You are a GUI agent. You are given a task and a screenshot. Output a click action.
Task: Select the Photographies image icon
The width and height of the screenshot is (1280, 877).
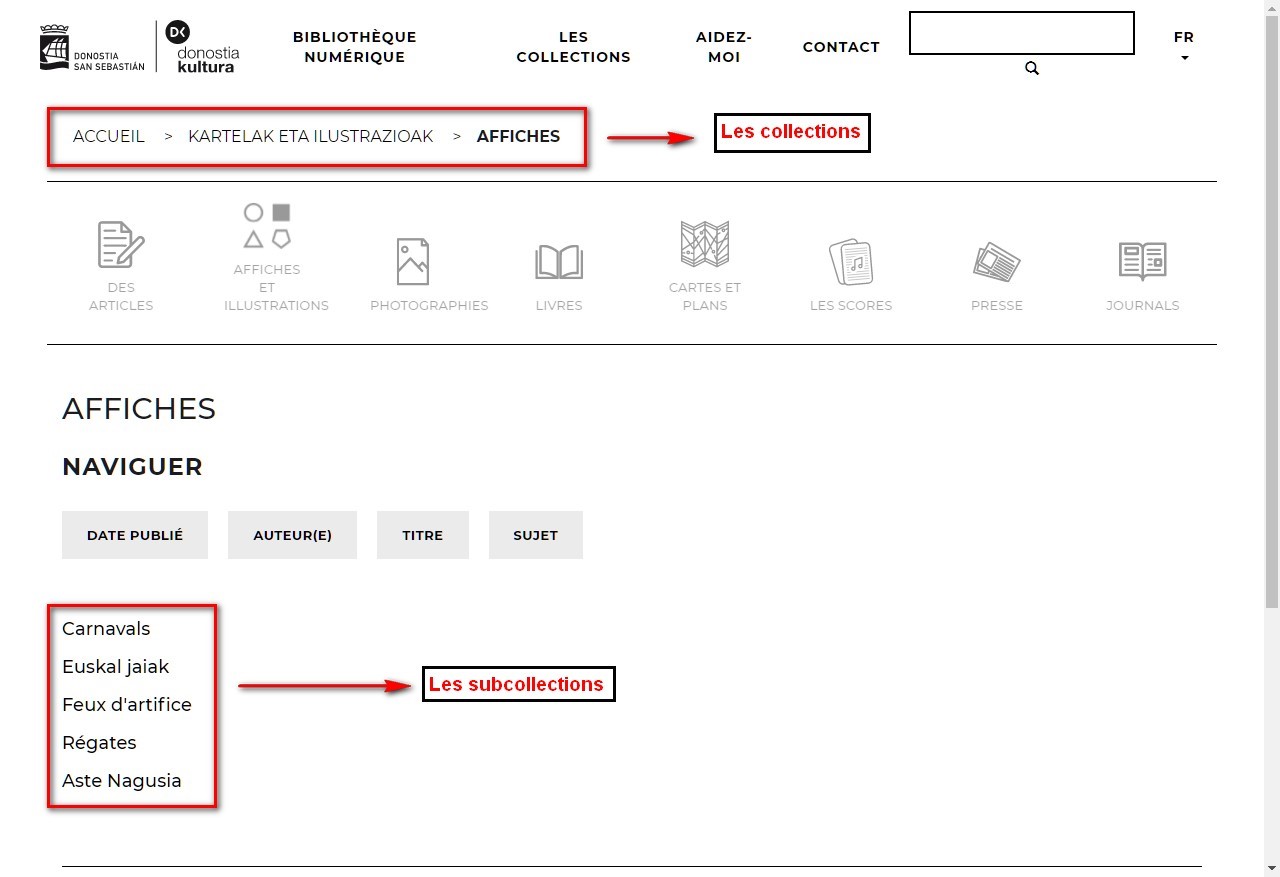(413, 262)
